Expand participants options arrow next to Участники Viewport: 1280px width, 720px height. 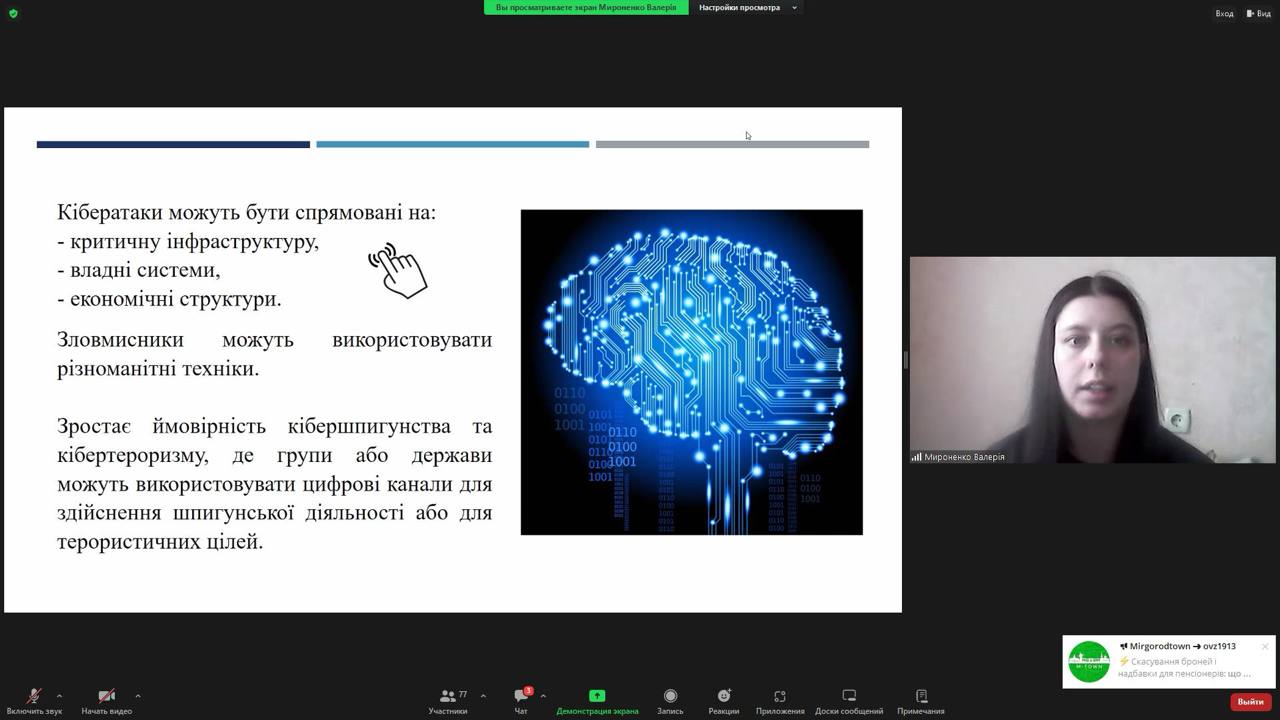[x=483, y=696]
